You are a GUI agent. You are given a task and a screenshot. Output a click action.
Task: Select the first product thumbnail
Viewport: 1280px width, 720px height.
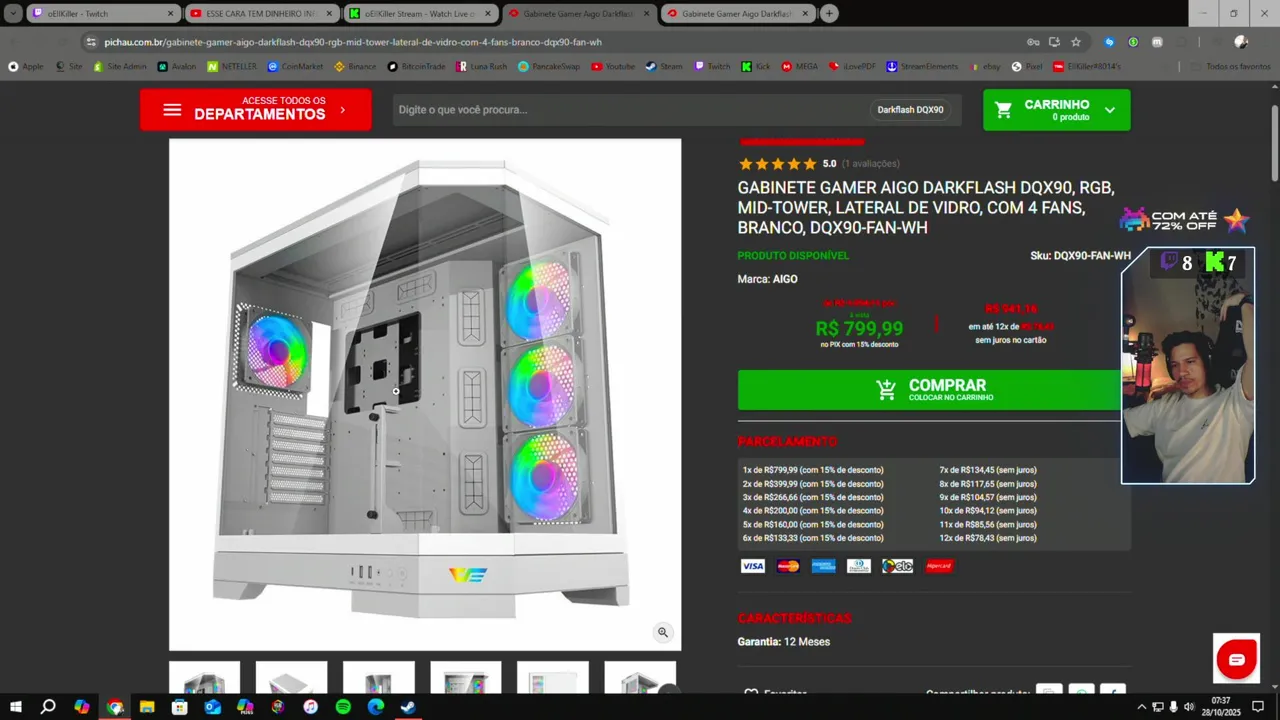click(x=204, y=679)
